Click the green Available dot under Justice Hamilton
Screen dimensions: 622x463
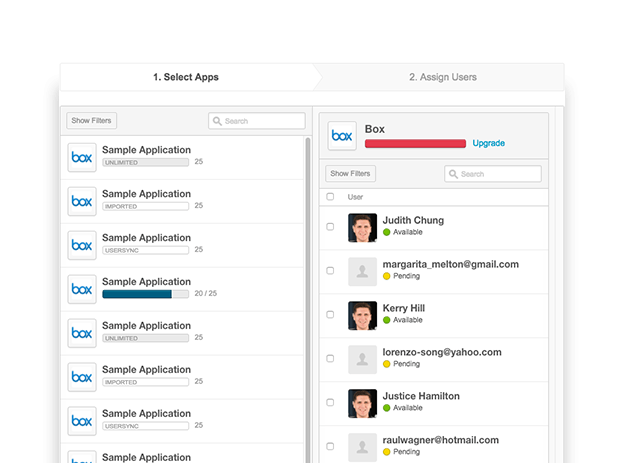click(x=387, y=408)
